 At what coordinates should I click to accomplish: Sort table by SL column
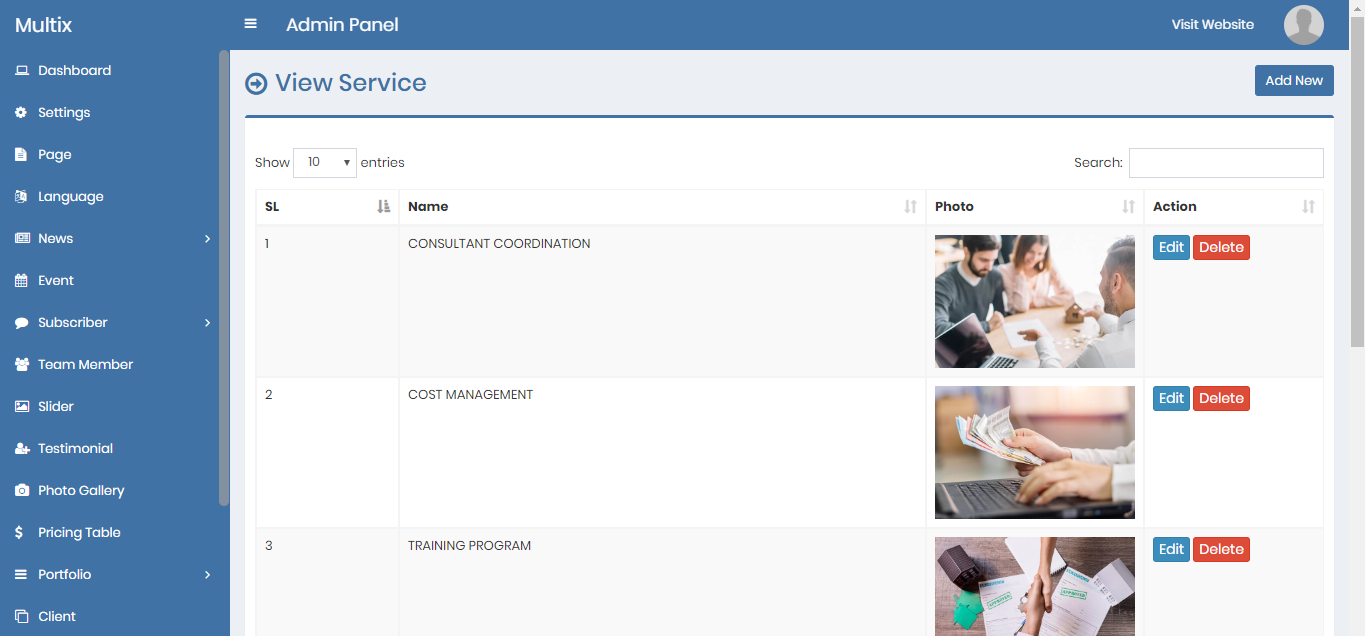pos(327,207)
